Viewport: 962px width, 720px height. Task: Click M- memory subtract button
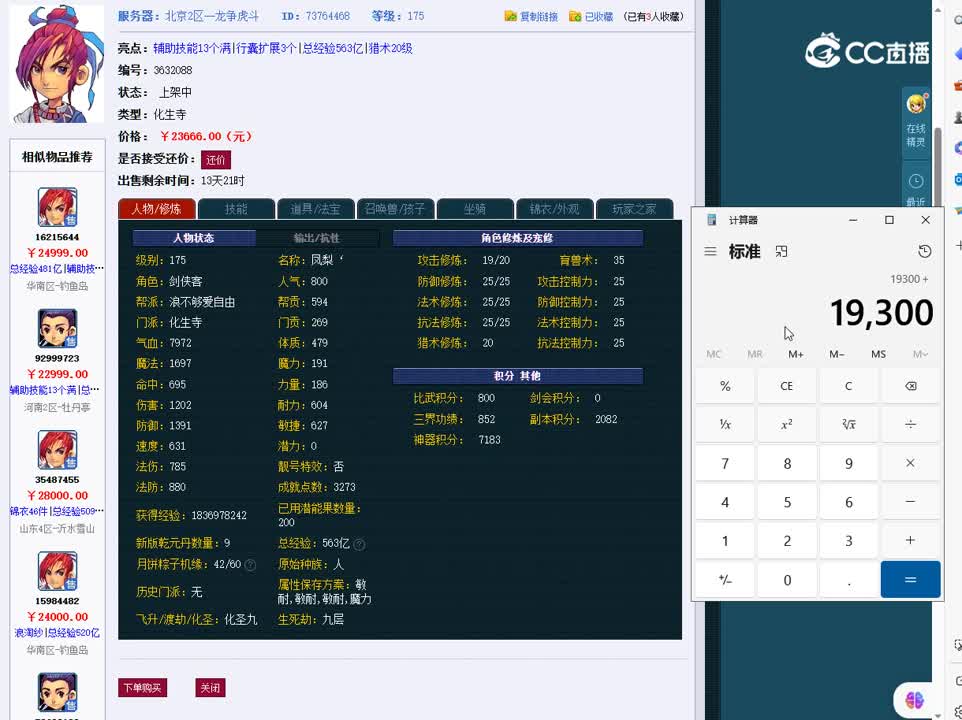coord(837,354)
